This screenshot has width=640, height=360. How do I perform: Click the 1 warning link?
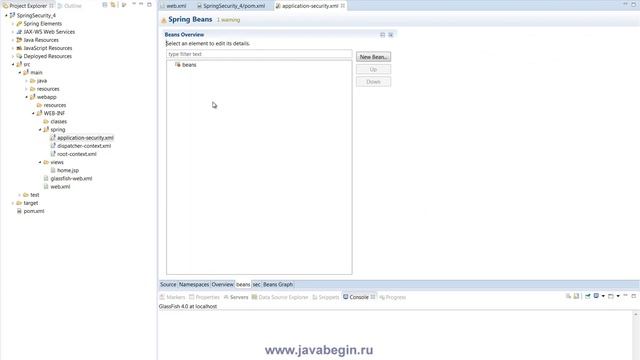(229, 20)
